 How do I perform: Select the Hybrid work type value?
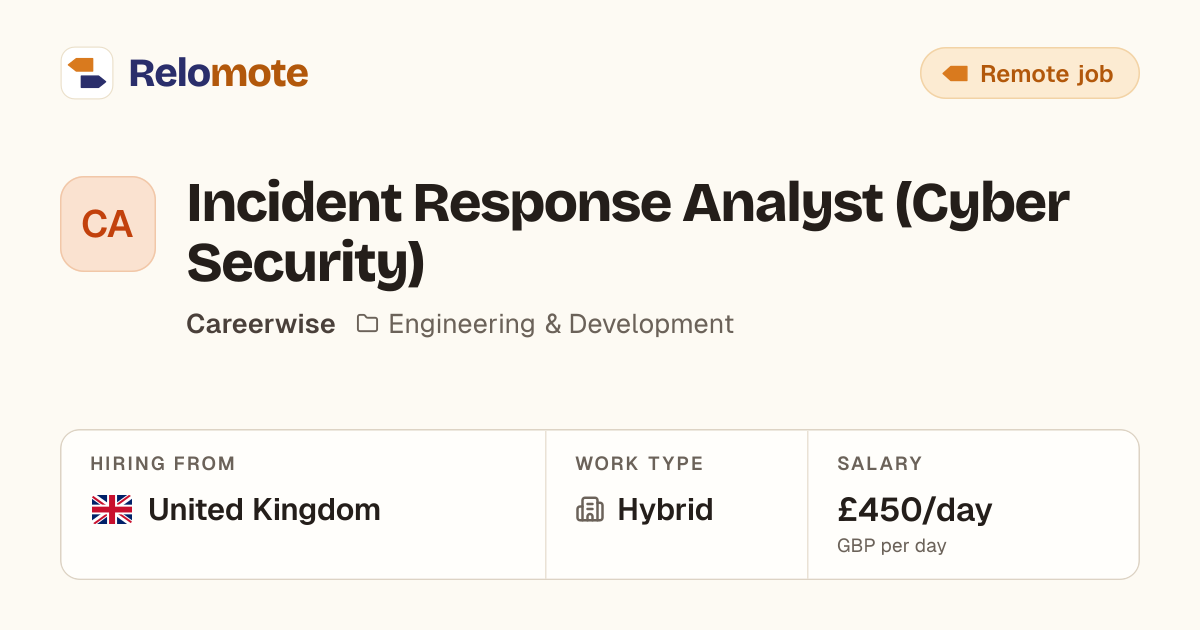(x=665, y=510)
